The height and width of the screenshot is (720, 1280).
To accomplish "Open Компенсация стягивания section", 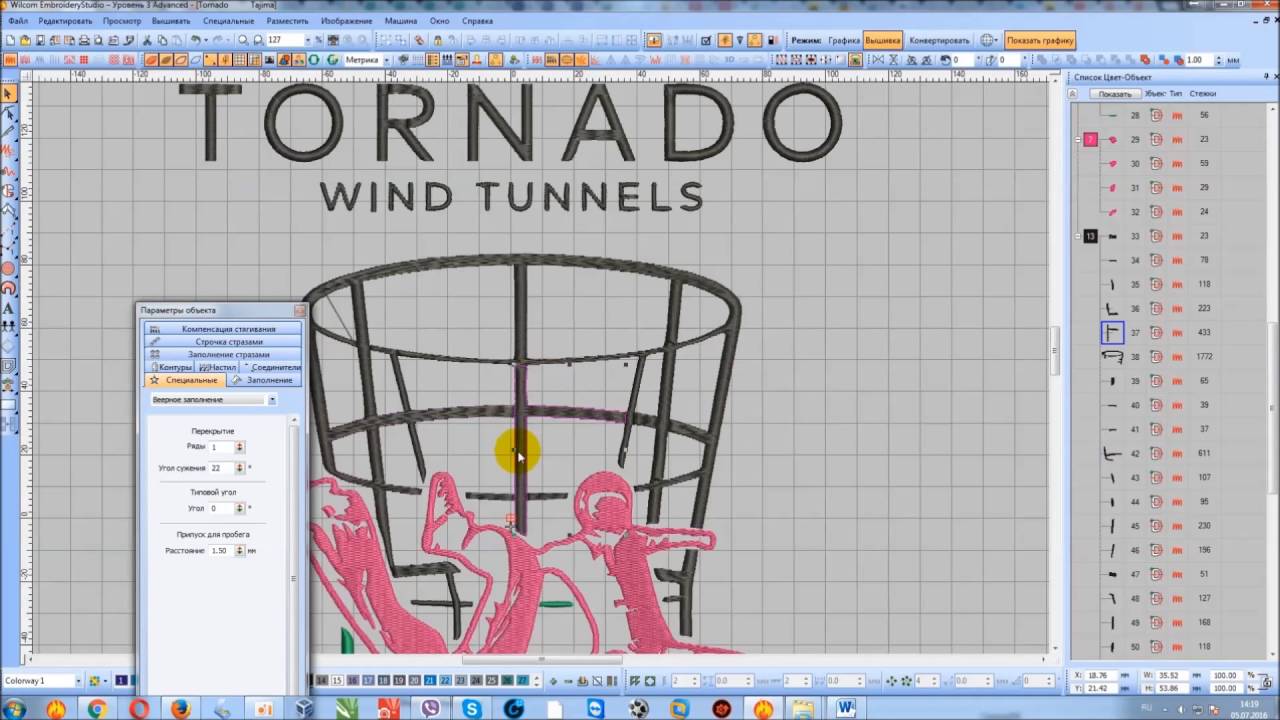I will coord(223,329).
